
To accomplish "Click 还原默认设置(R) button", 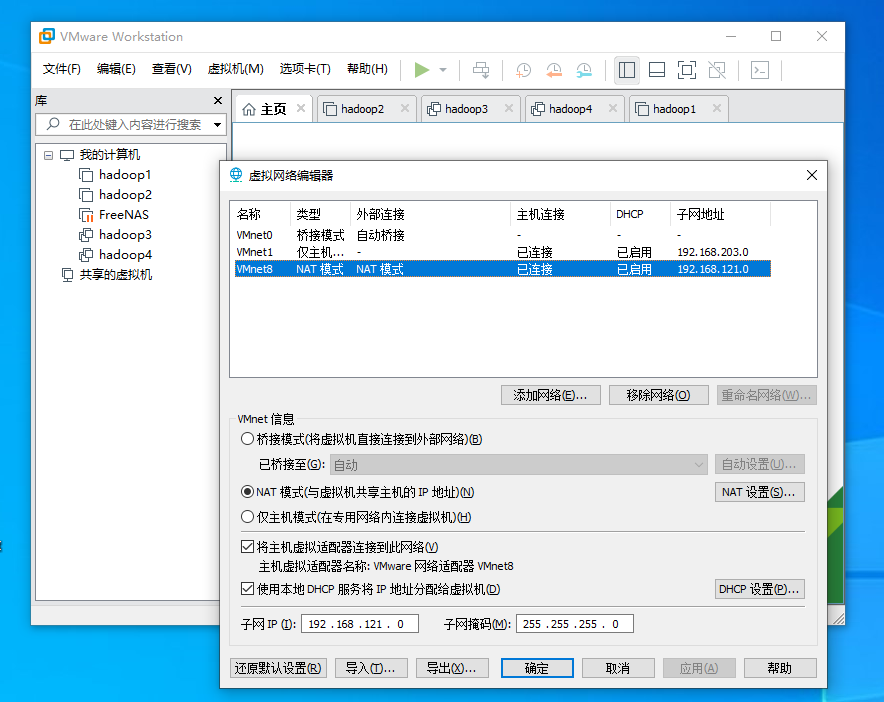I will click(x=279, y=668).
